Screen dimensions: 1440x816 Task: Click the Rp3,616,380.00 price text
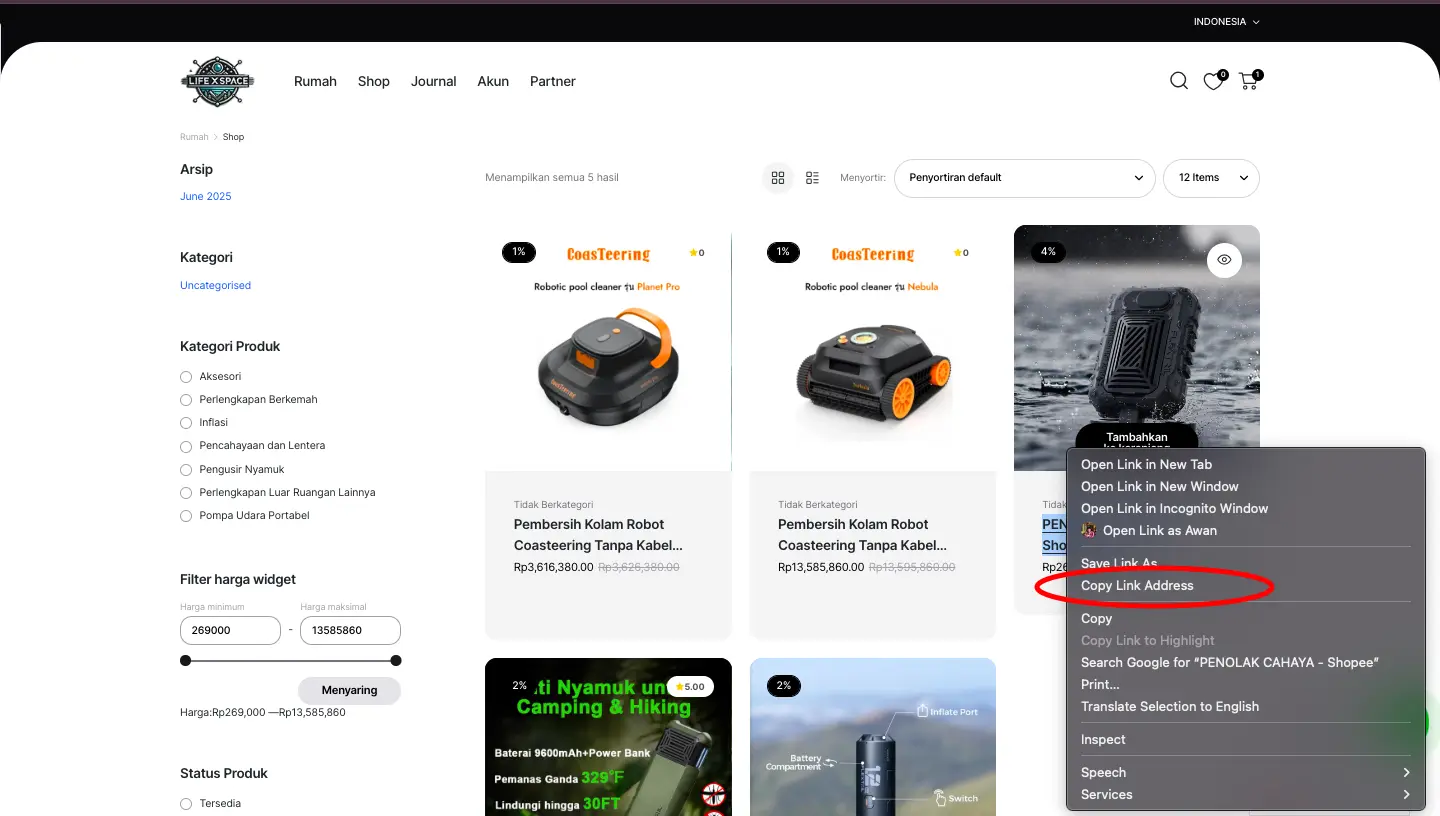point(553,567)
